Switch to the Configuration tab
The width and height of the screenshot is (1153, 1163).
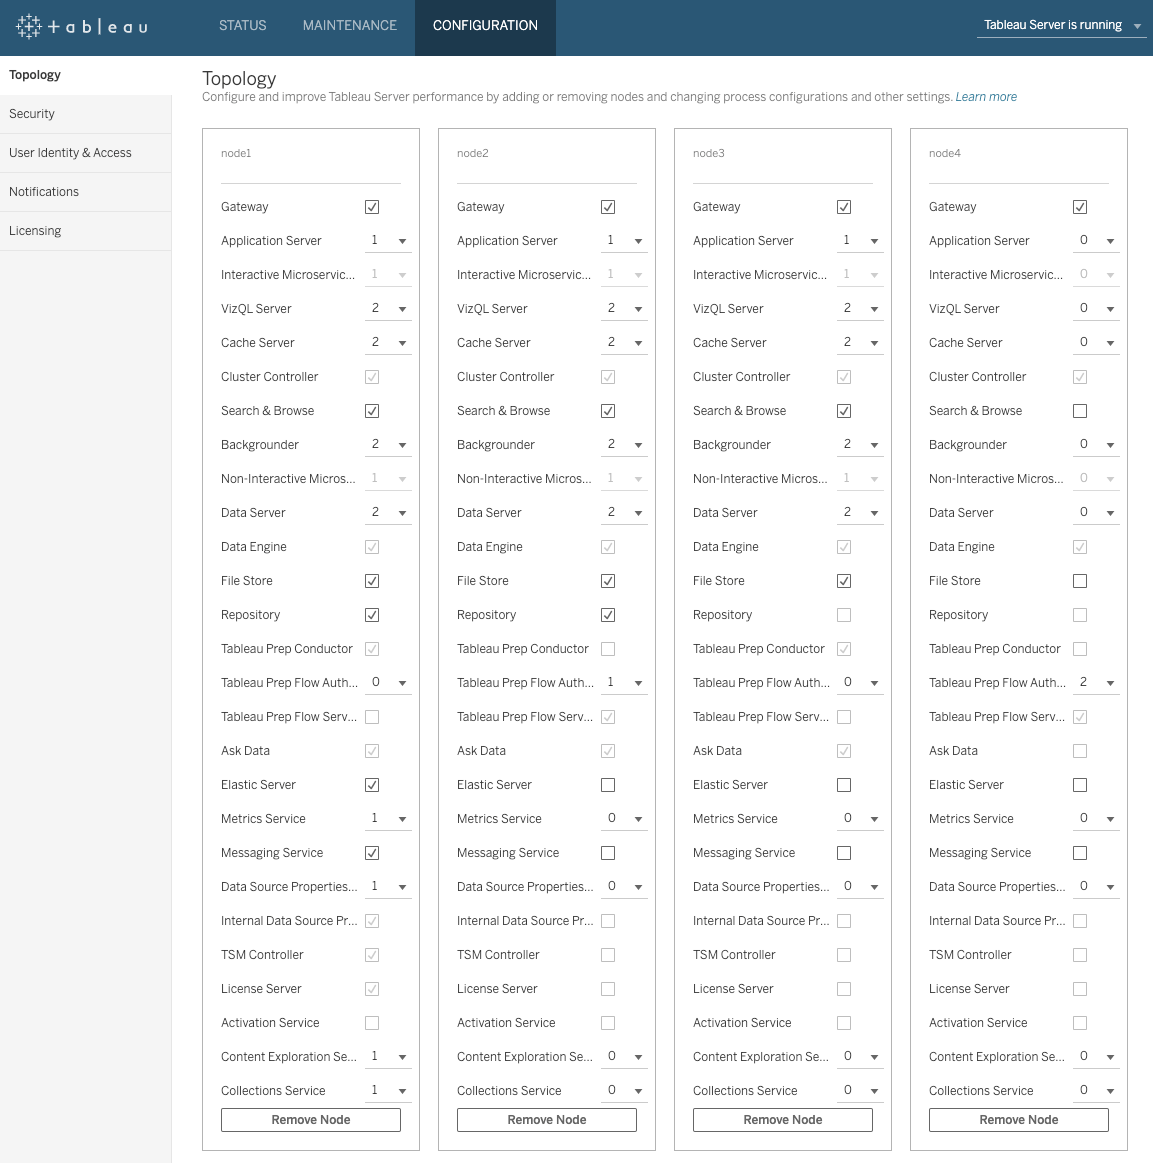(x=485, y=25)
